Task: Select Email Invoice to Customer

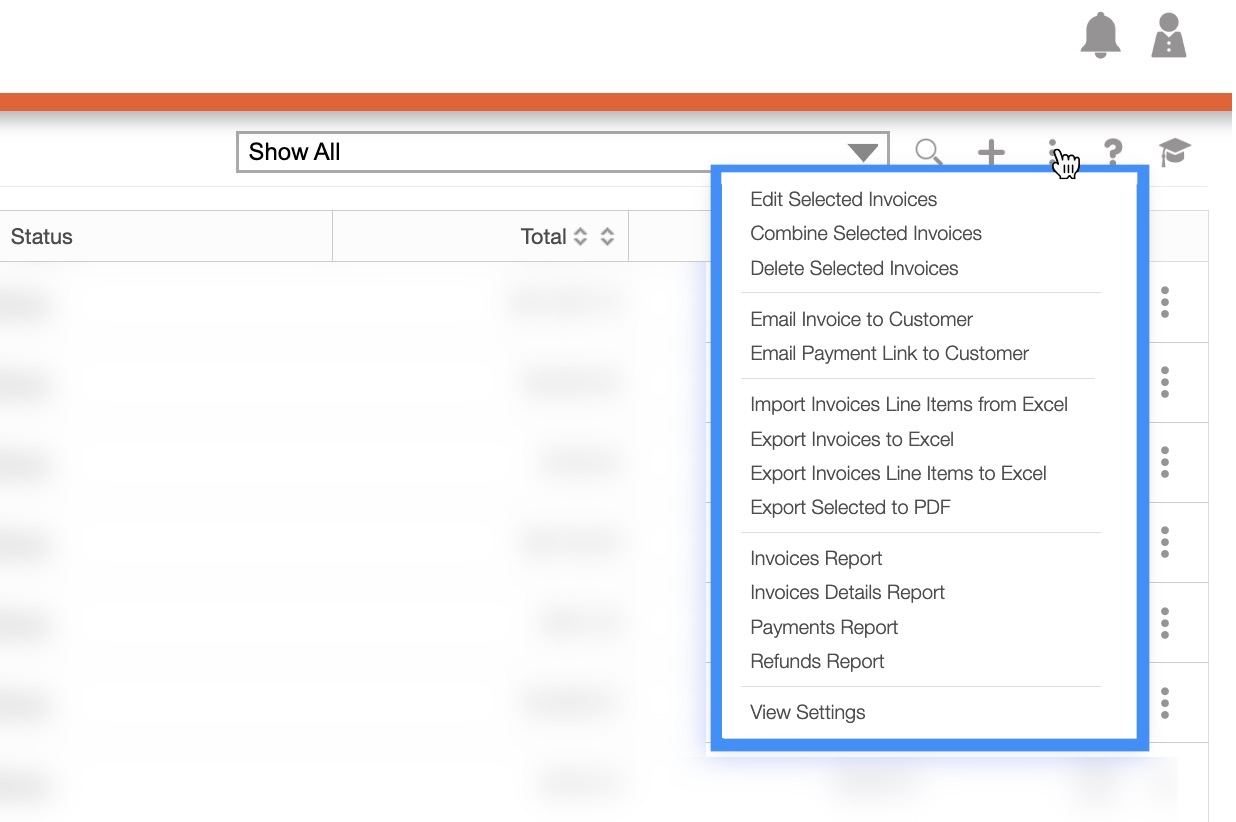Action: (x=861, y=319)
